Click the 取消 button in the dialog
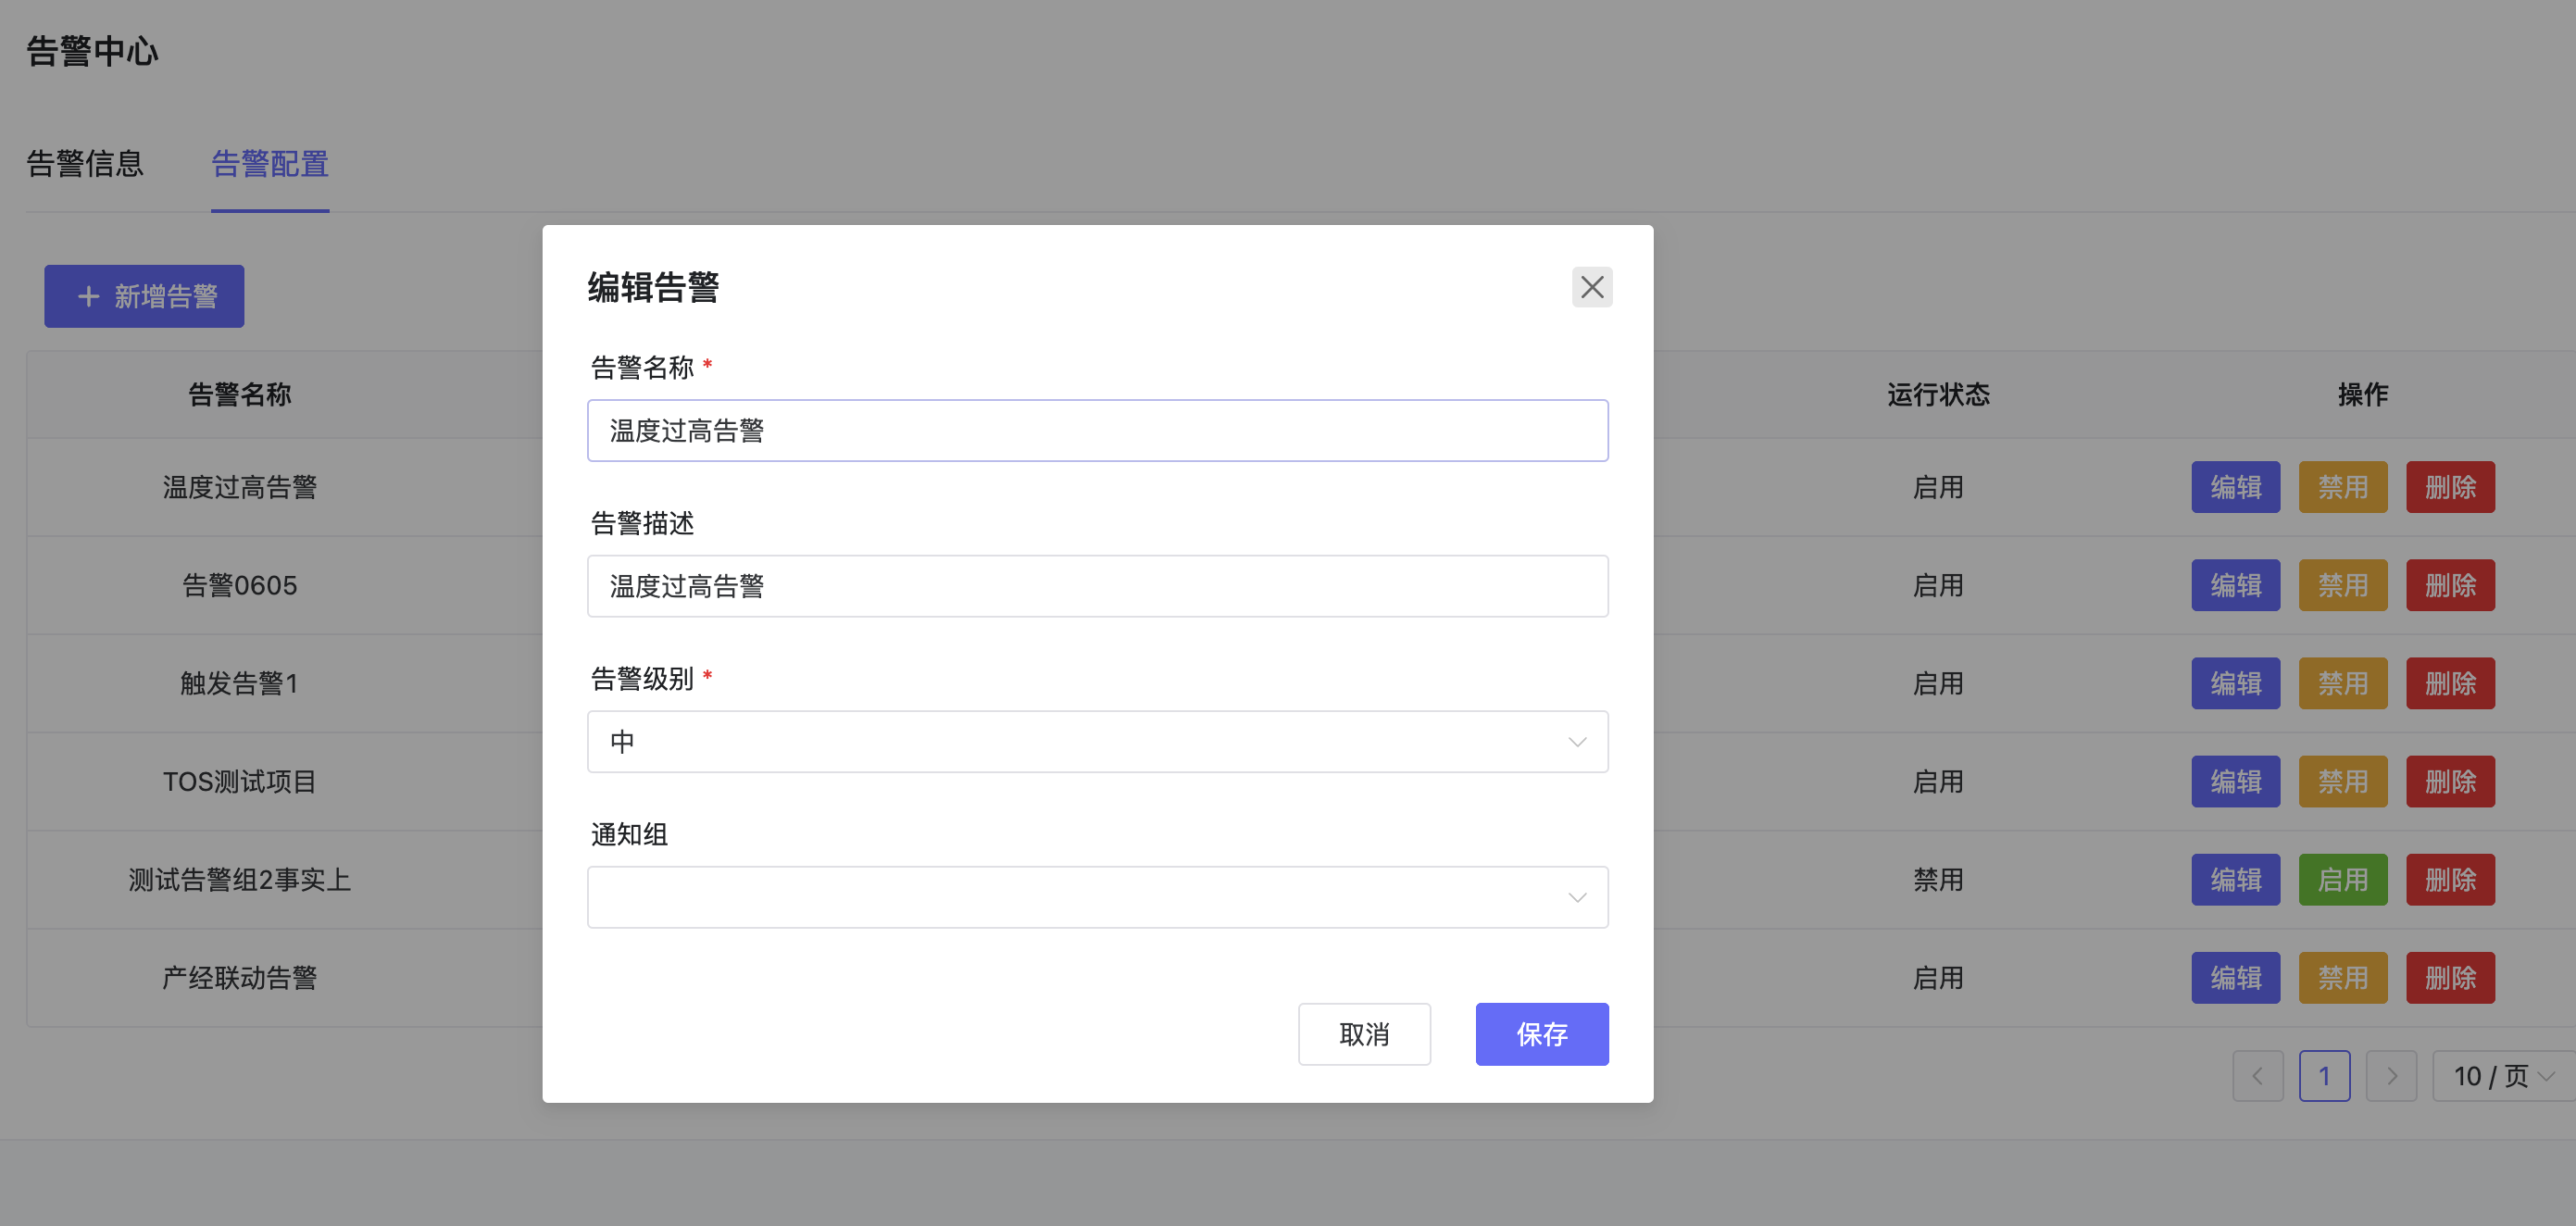The image size is (2576, 1226). click(x=1364, y=1034)
